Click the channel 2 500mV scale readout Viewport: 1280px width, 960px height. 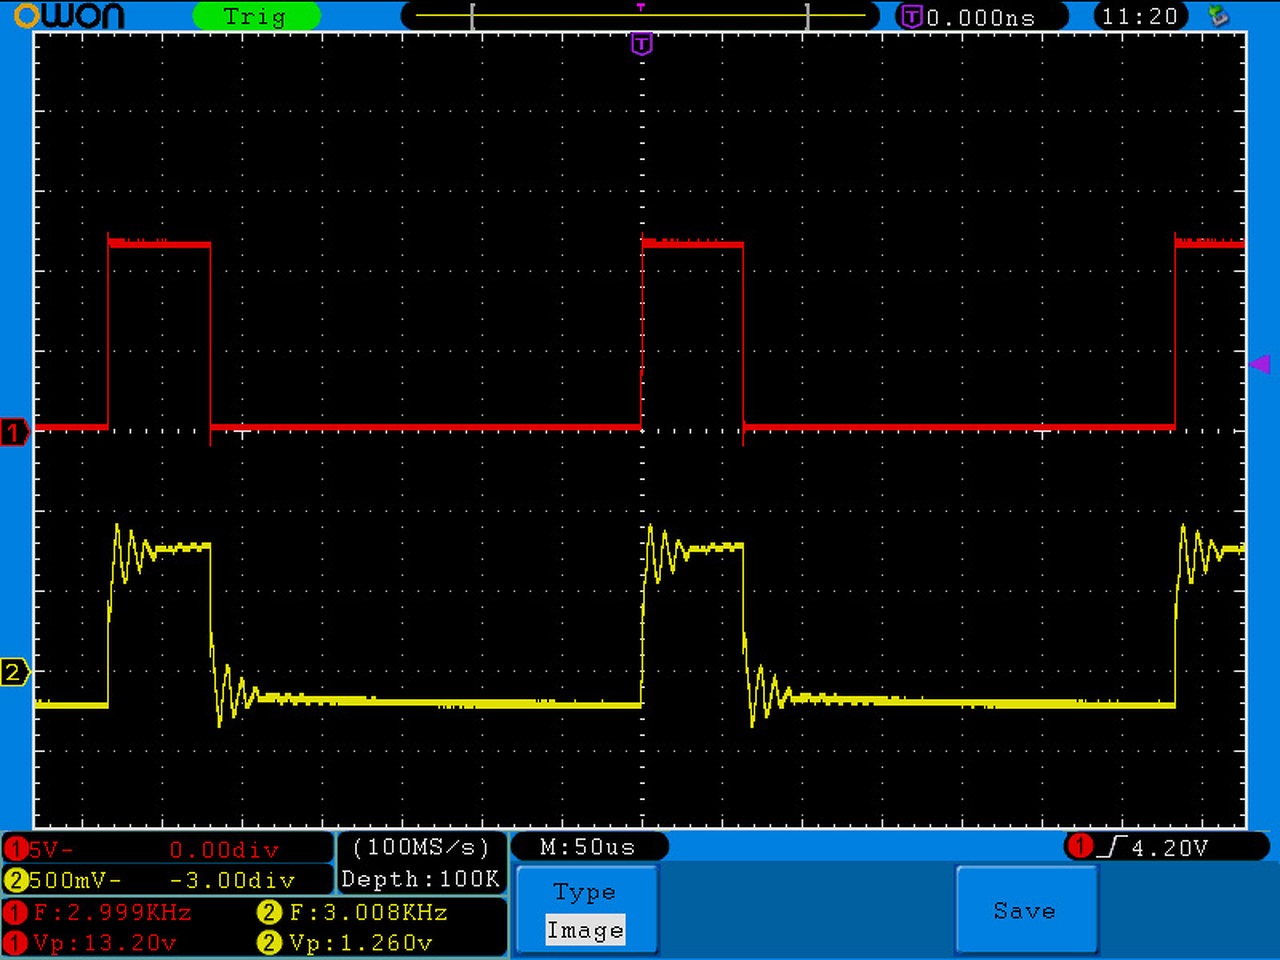75,880
